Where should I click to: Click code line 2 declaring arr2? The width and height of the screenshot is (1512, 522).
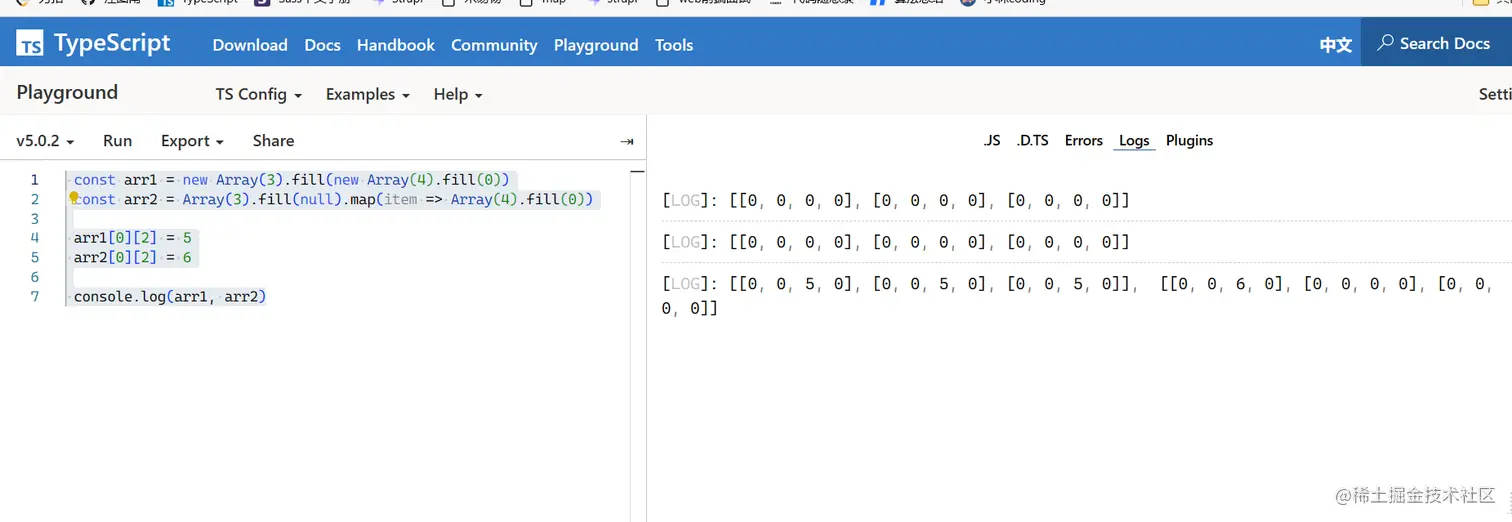pyautogui.click(x=334, y=199)
